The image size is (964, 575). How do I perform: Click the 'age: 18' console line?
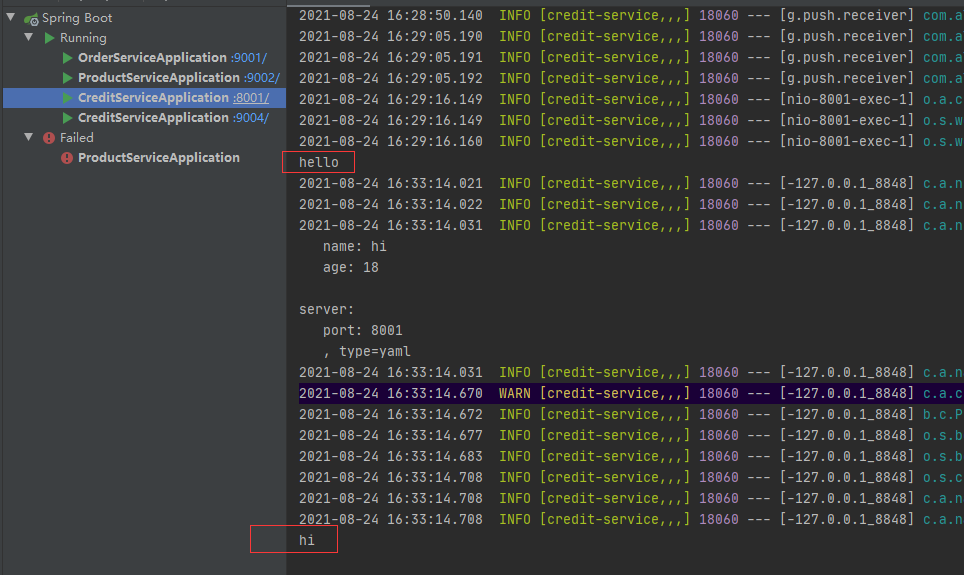(x=350, y=268)
